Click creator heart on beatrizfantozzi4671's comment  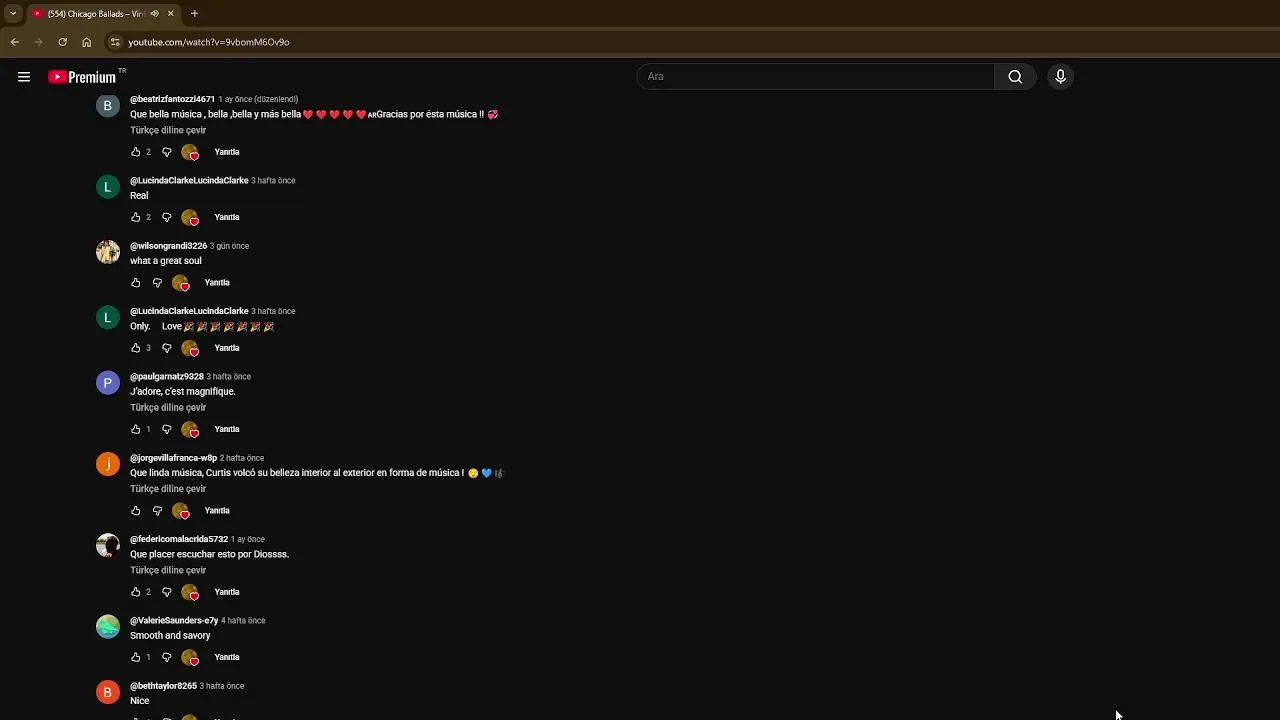[x=190, y=152]
